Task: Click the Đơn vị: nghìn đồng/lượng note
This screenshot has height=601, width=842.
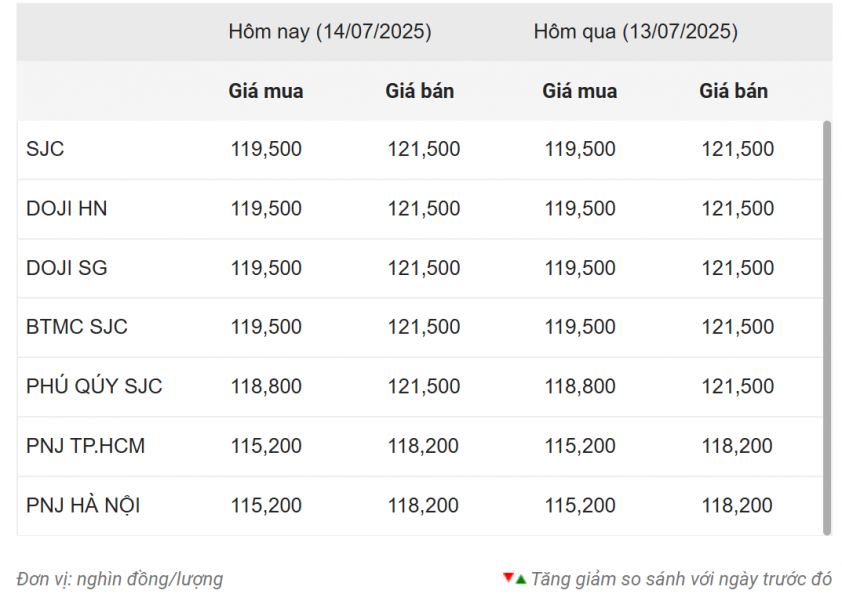Action: pyautogui.click(x=120, y=579)
